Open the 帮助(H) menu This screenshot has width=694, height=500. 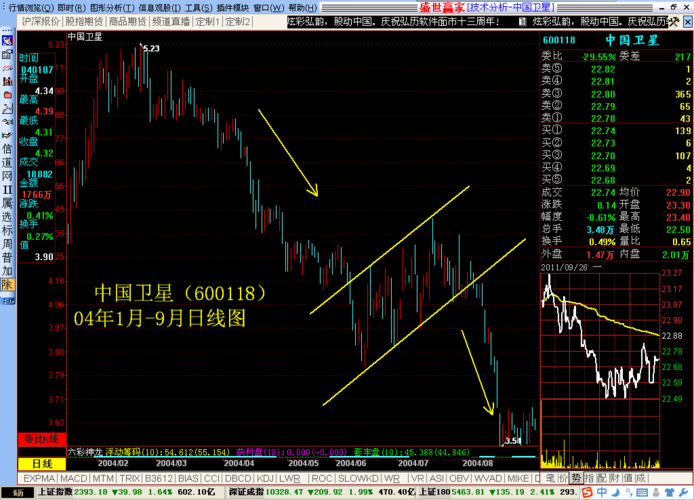pos(303,8)
